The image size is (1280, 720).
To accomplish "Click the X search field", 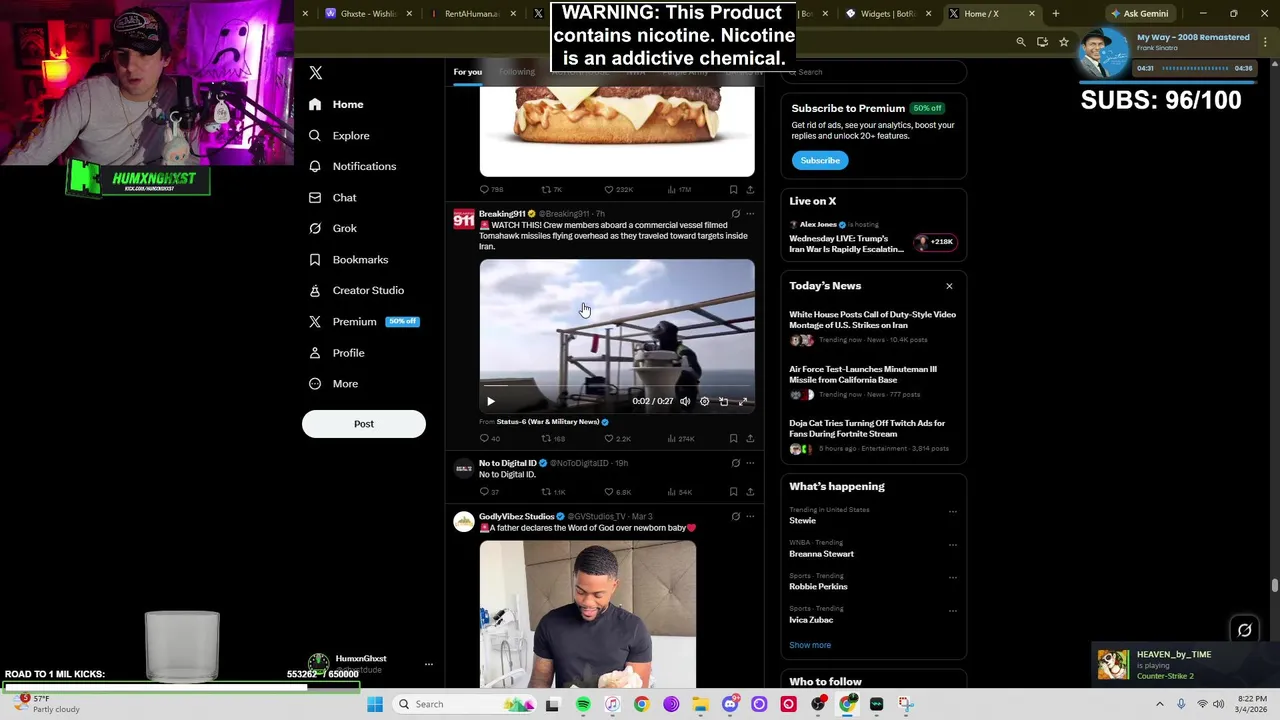I will (x=875, y=72).
